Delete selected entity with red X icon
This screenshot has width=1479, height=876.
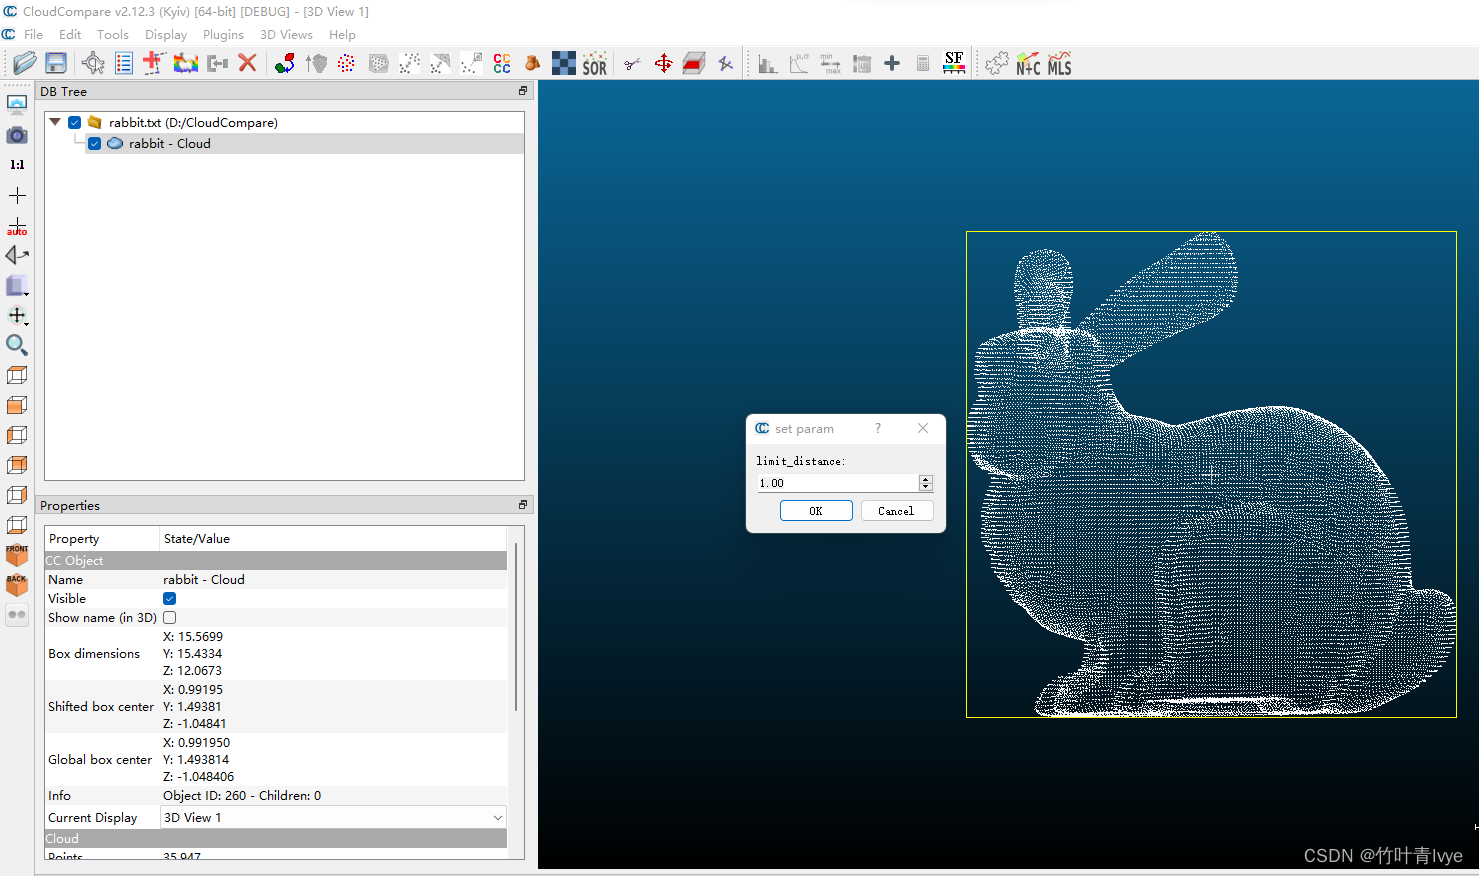coord(248,64)
